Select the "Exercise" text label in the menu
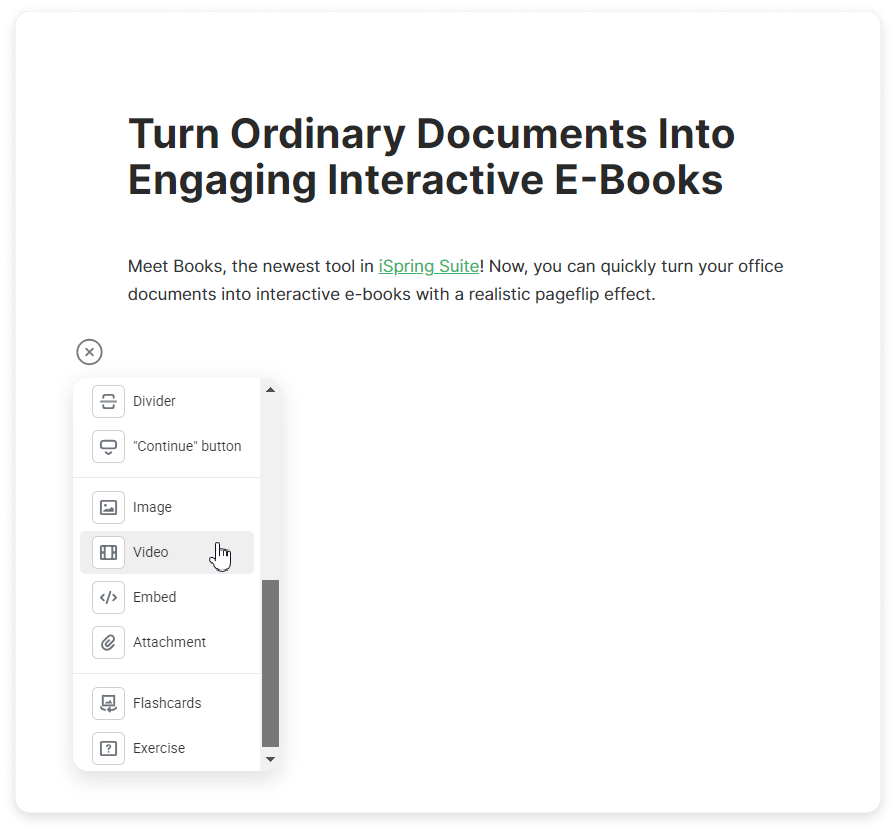896x832 pixels. click(159, 748)
